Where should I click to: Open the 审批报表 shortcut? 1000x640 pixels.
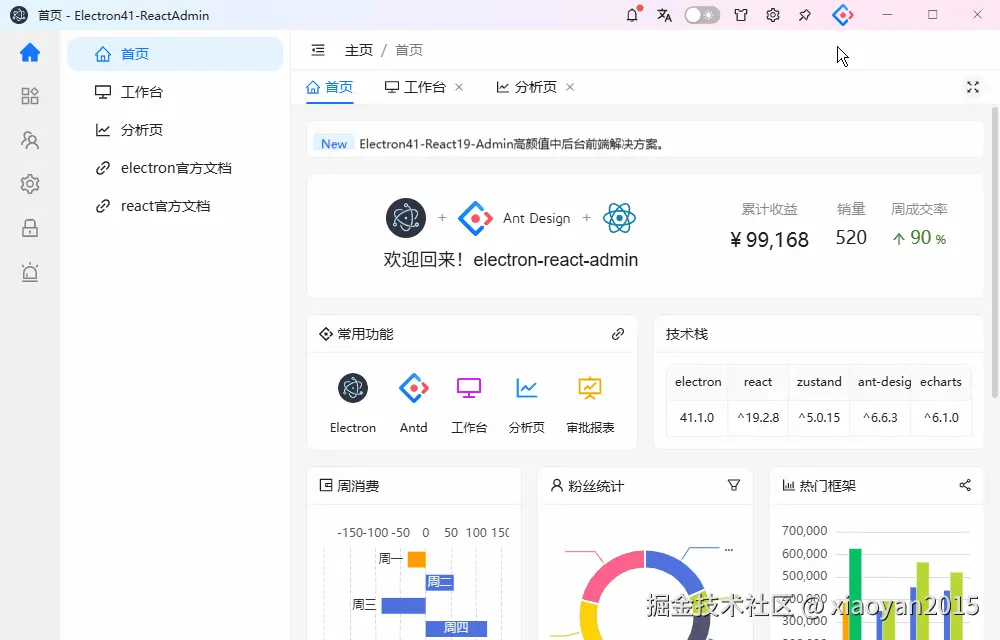pyautogui.click(x=590, y=404)
